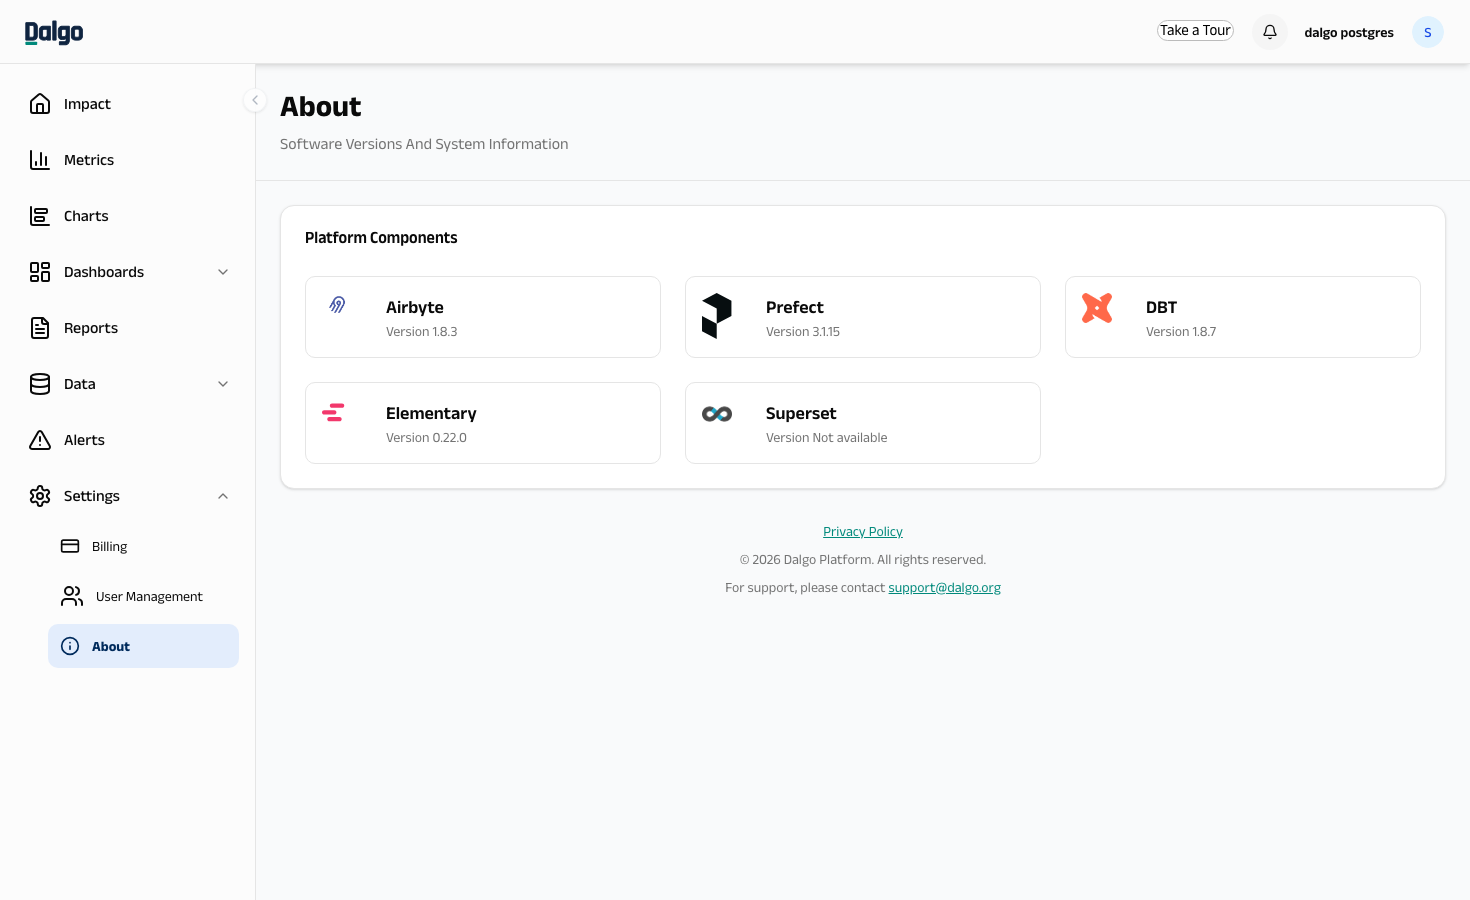The height and width of the screenshot is (900, 1470).
Task: Click the Platform Components heading
Action: click(381, 238)
